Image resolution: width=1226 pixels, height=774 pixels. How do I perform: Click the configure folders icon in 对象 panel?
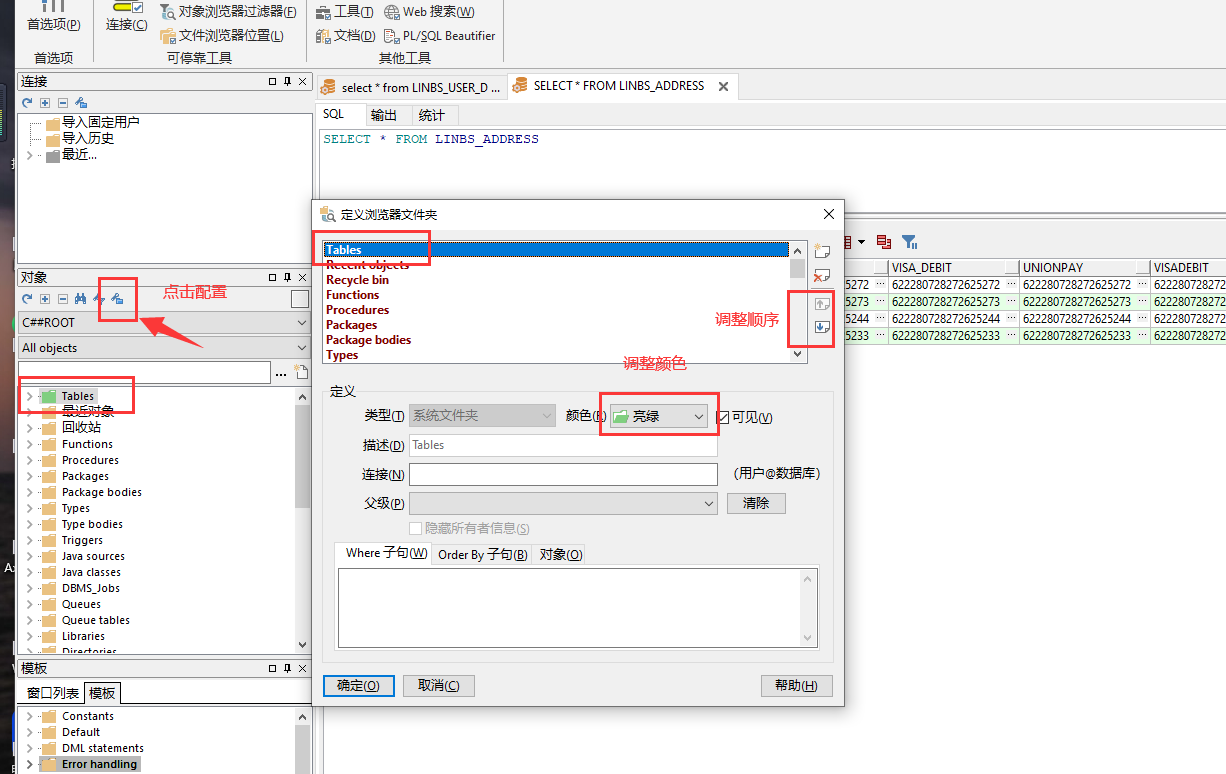(116, 298)
